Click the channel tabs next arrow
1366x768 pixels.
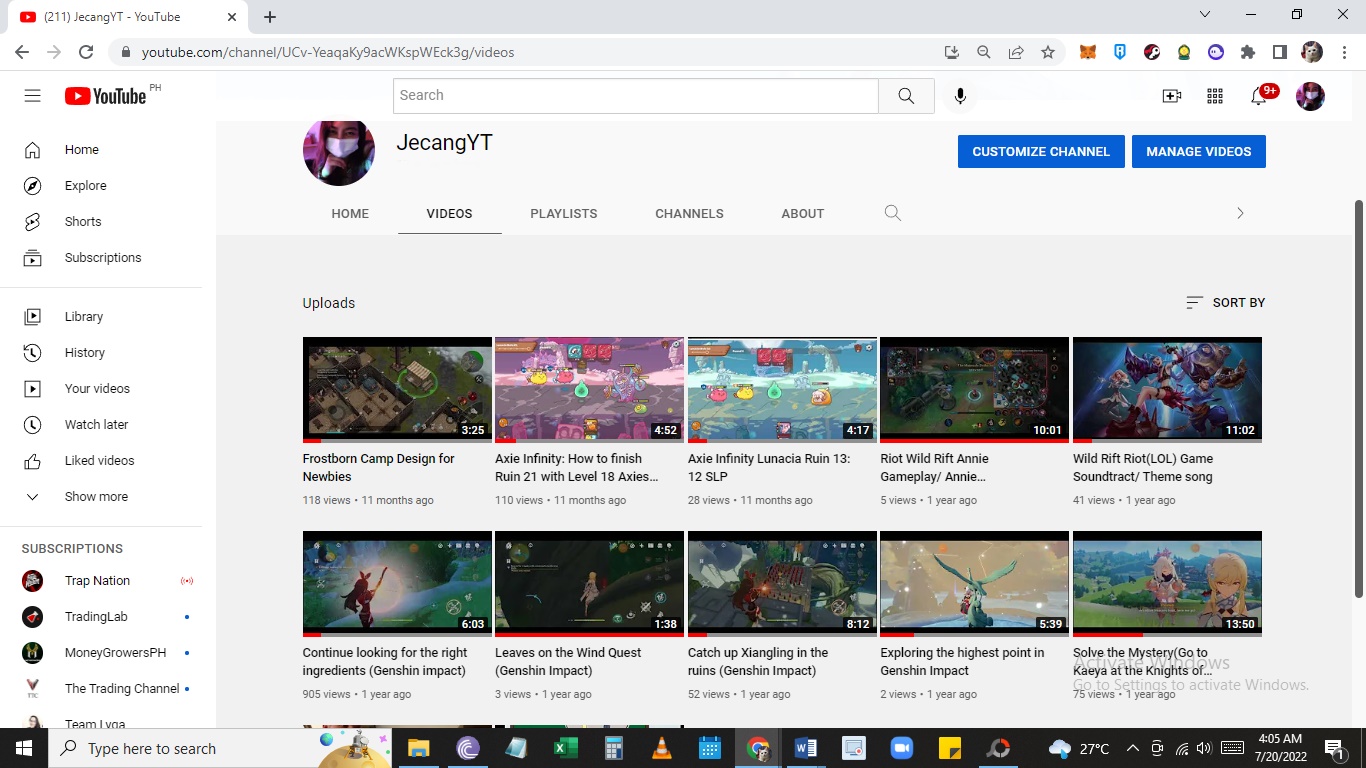(1240, 213)
